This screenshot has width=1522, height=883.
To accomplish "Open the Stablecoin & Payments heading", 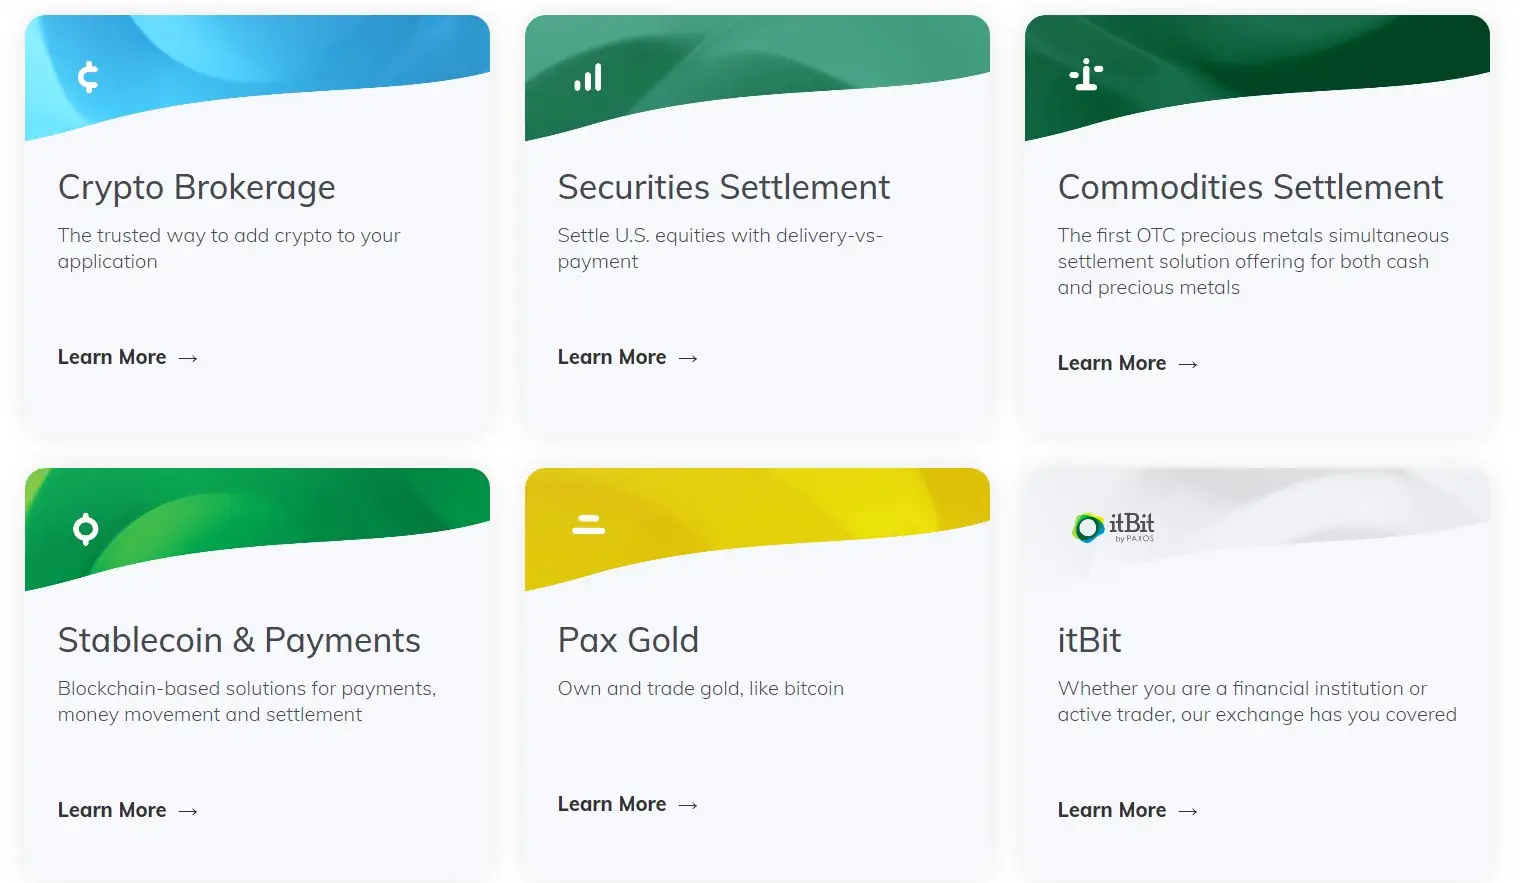I will coord(239,641).
